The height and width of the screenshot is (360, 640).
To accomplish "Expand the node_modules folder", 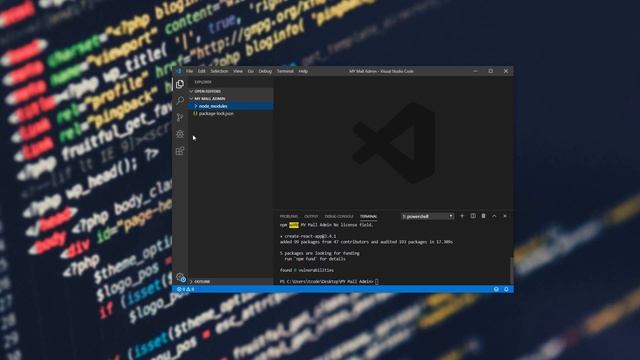I will (231, 106).
